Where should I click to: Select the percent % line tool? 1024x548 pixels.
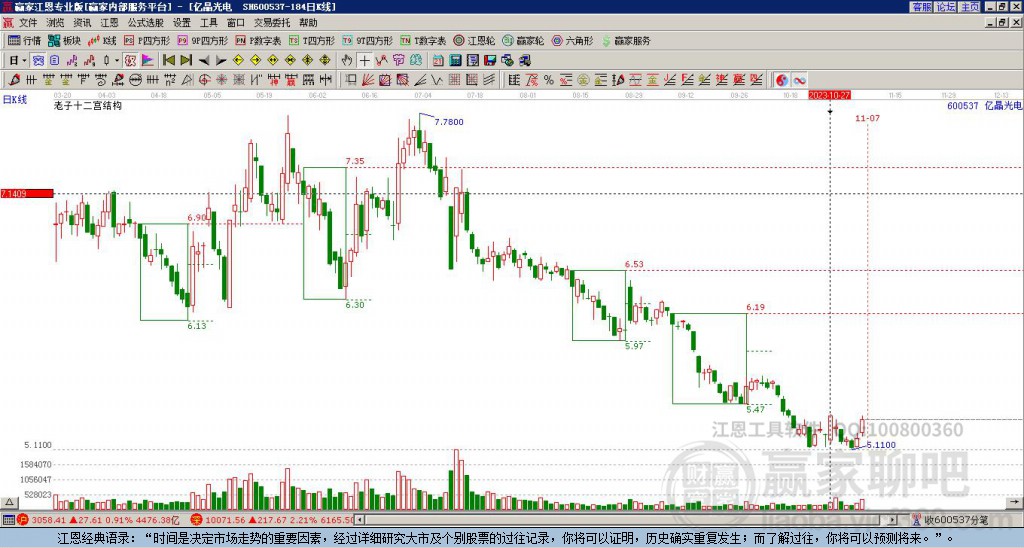(x=549, y=80)
